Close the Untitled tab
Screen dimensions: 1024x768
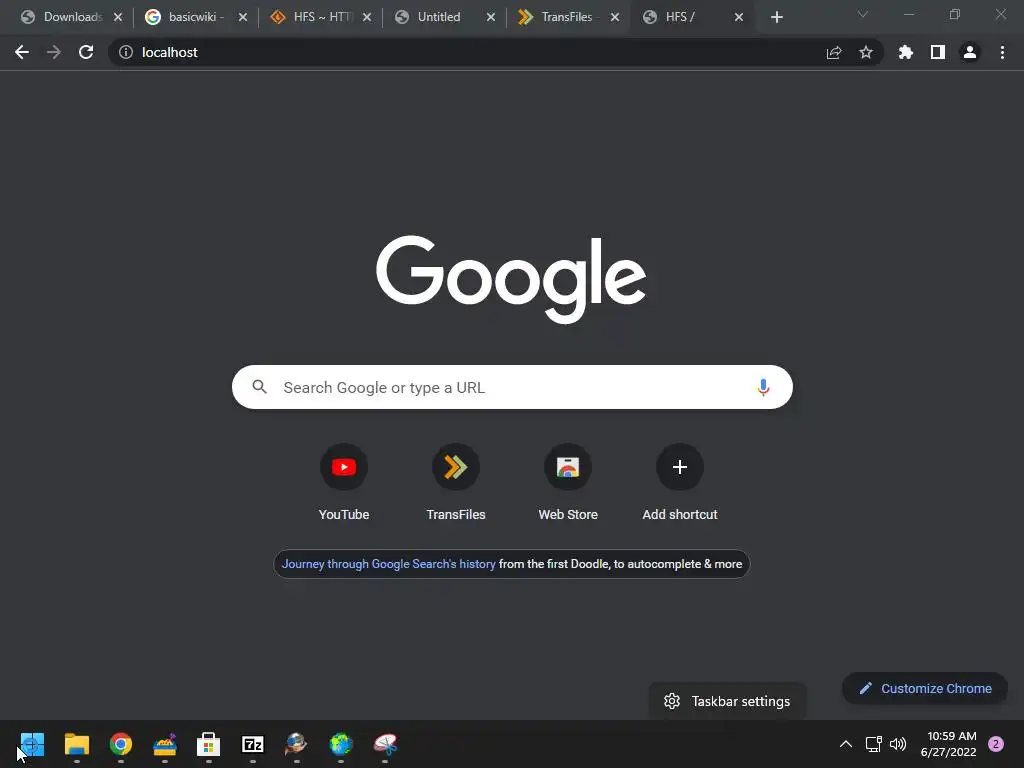[x=491, y=17]
